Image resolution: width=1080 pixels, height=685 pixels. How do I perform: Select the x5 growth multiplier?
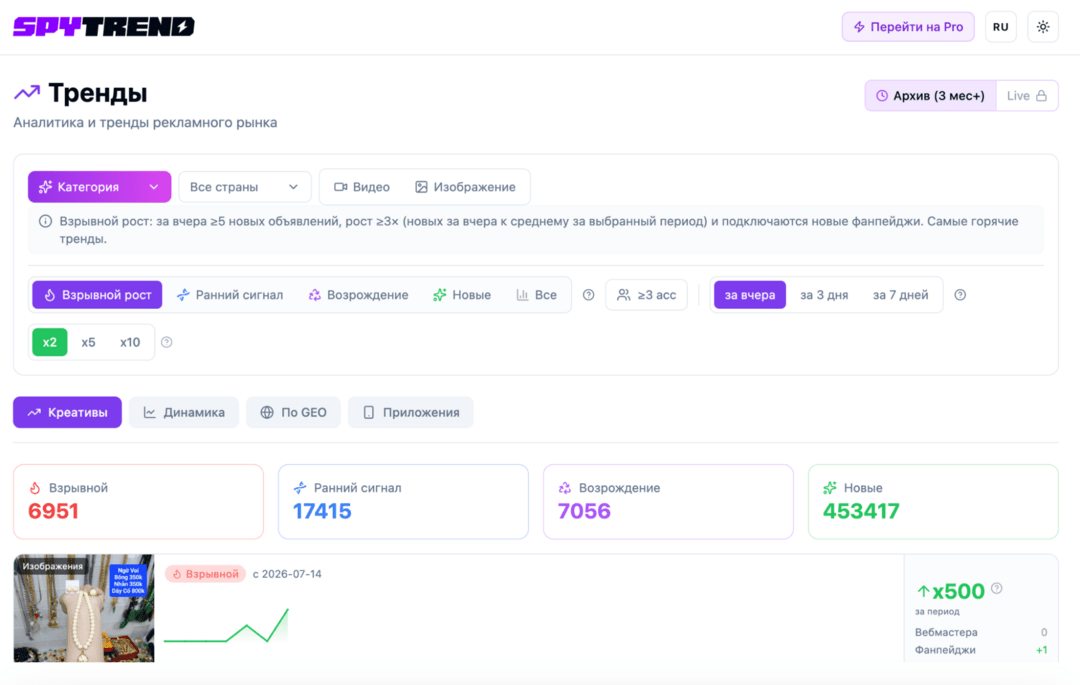[88, 342]
